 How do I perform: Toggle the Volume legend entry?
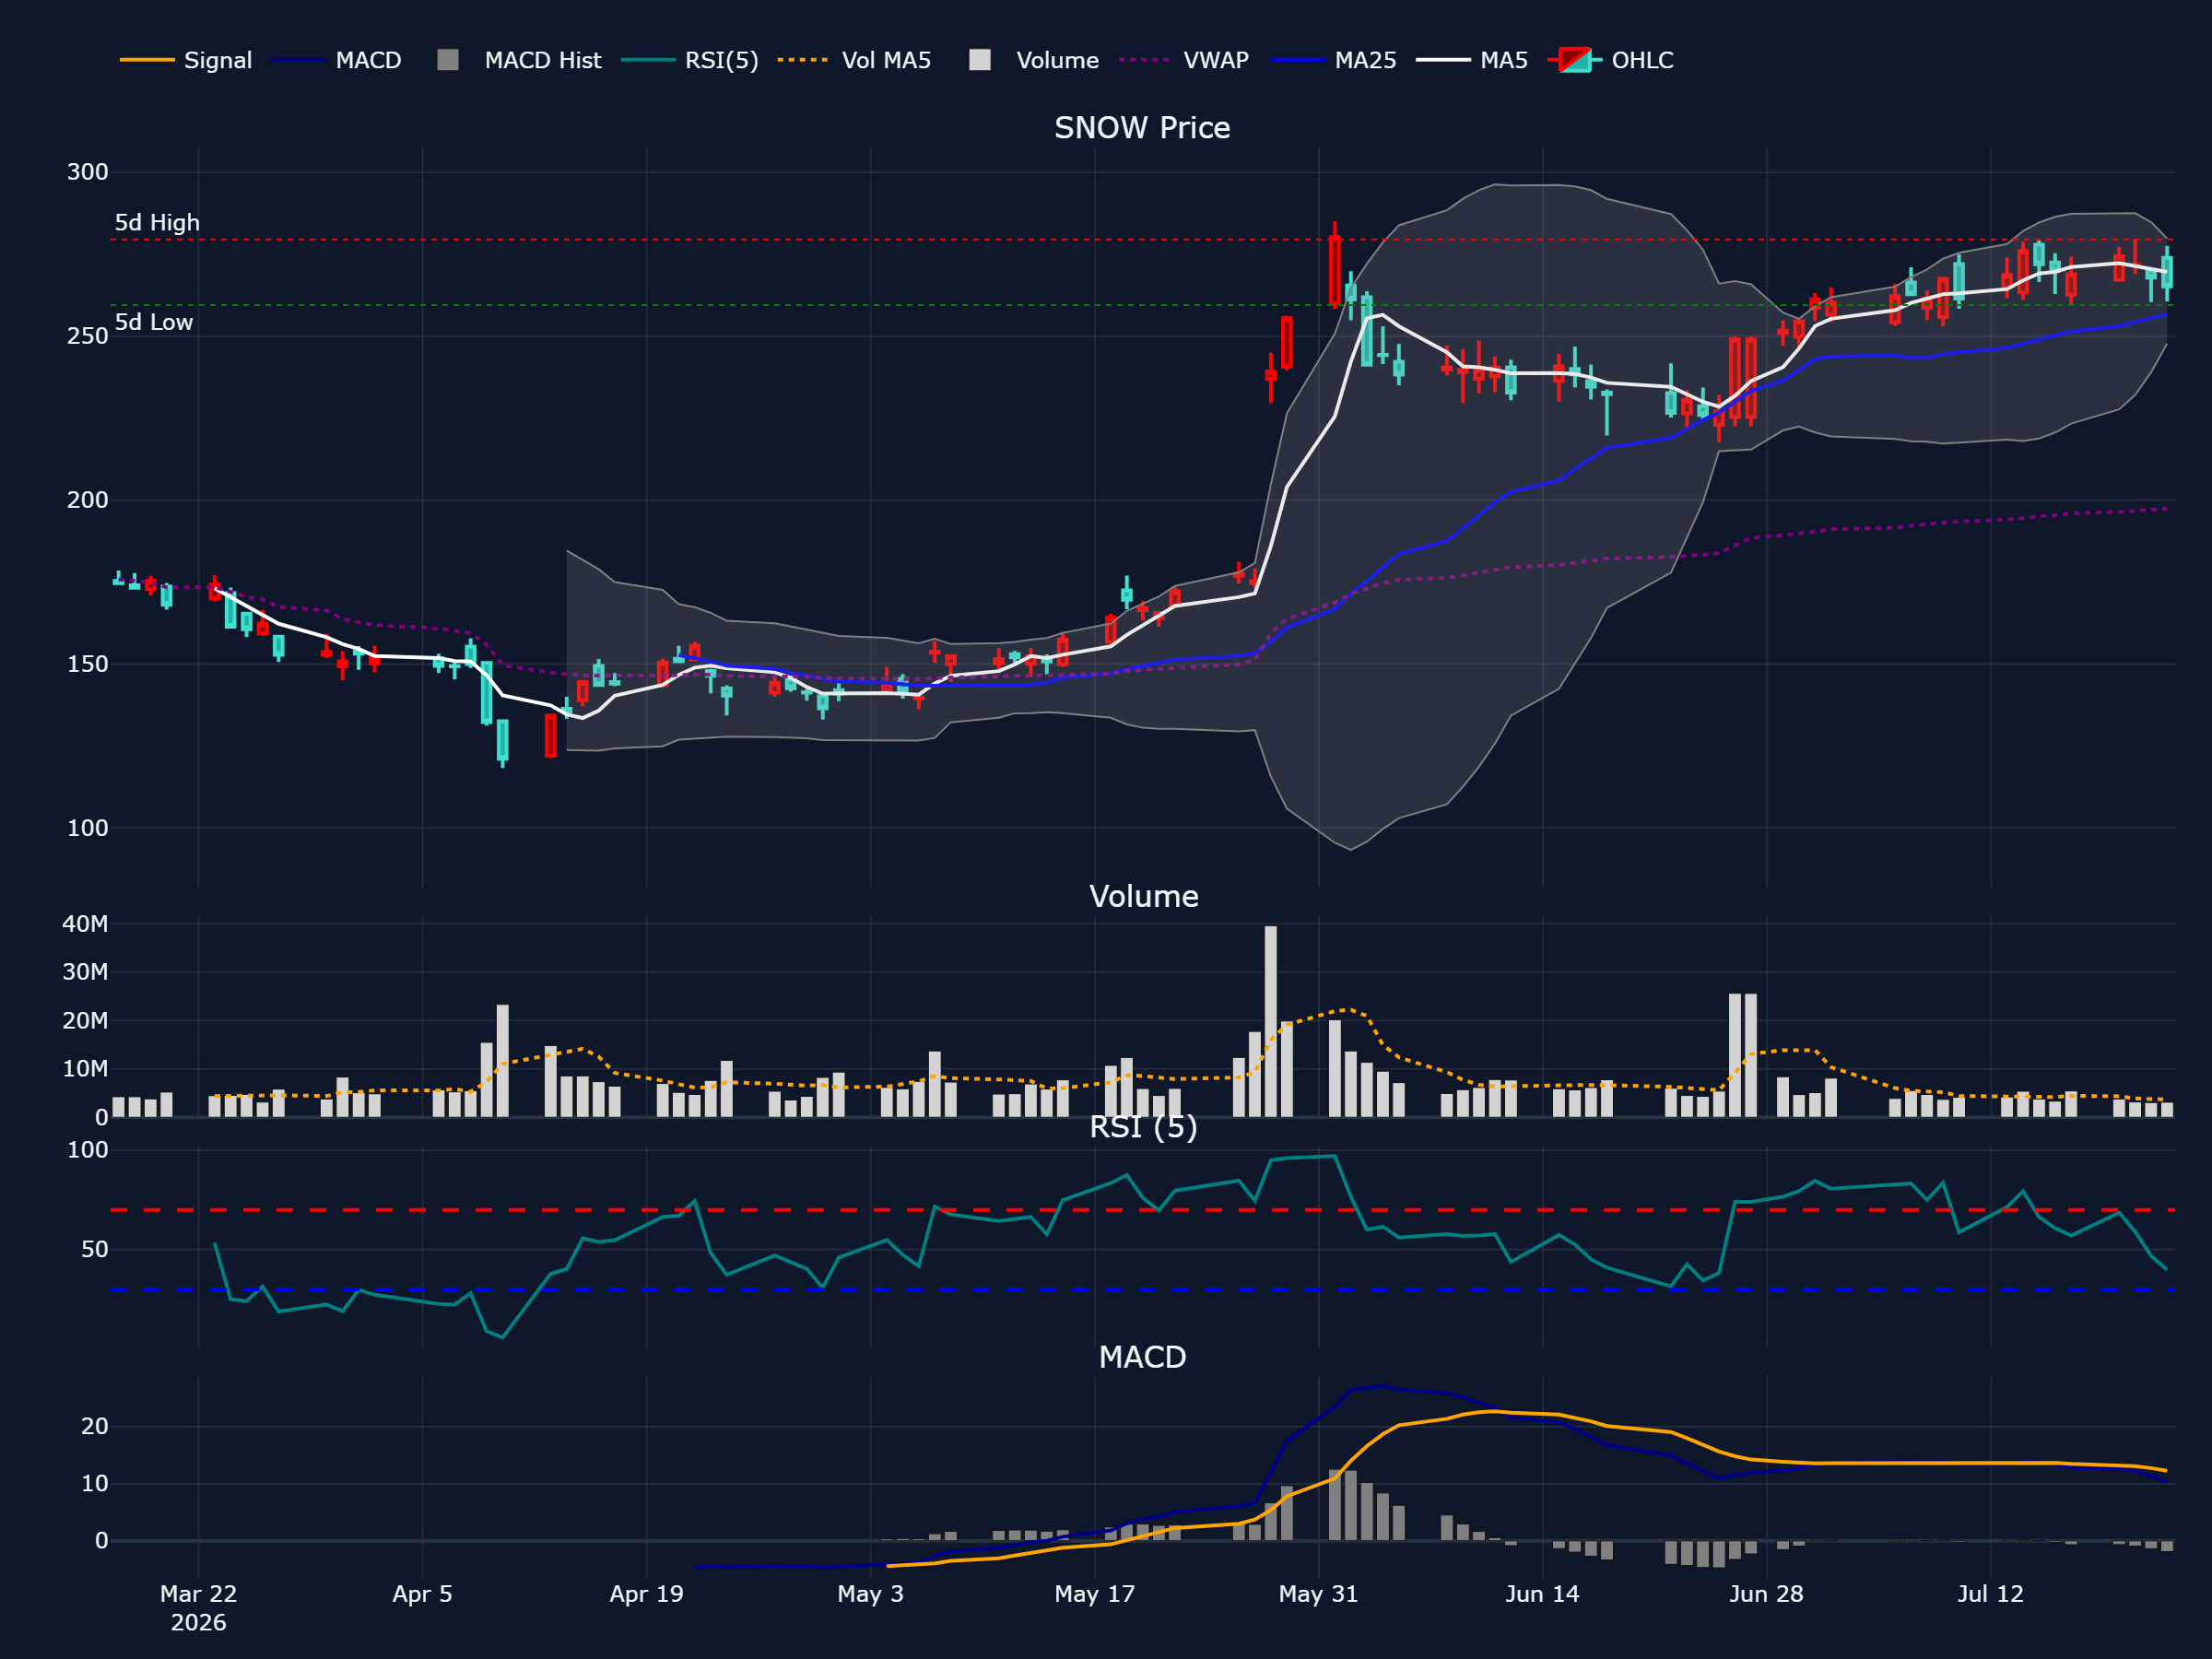click(1034, 60)
